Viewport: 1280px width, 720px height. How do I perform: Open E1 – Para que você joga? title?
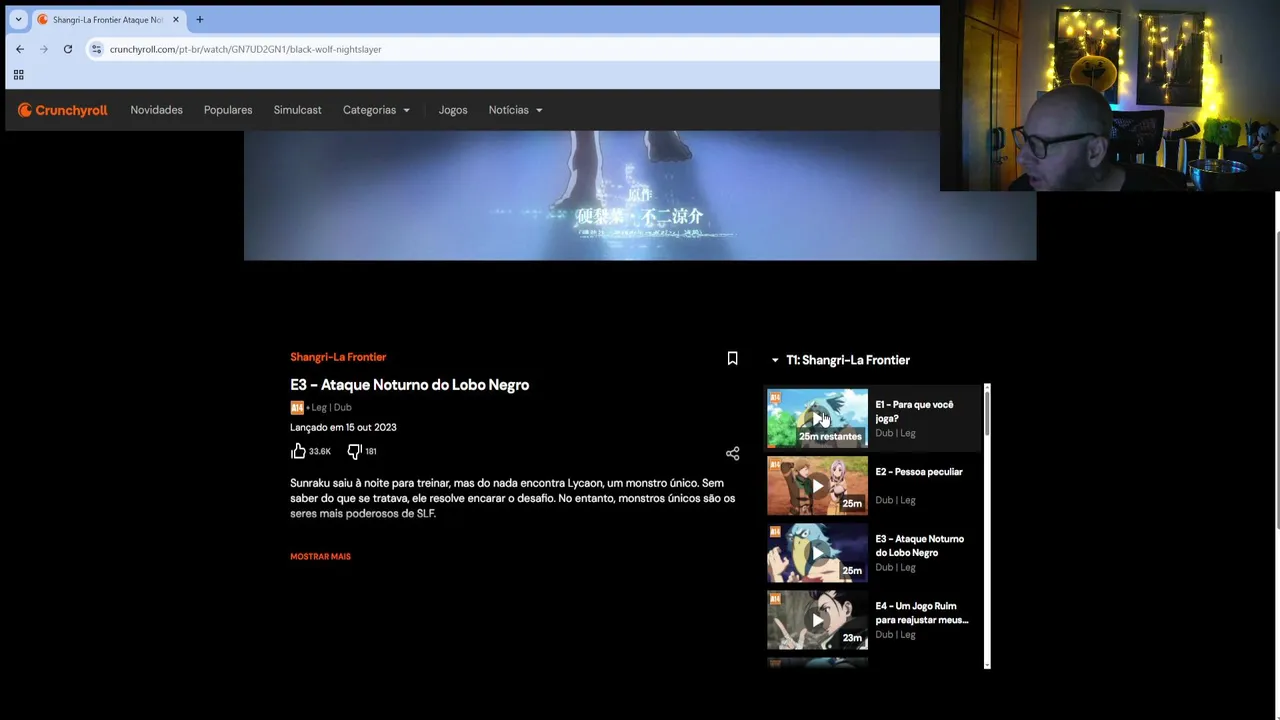tap(914, 411)
